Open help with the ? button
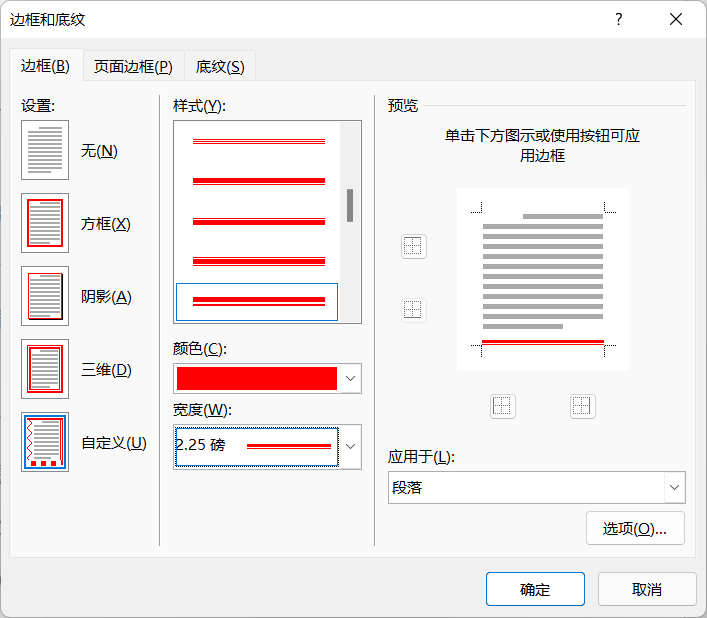Screen dimensions: 707x618 (x=619, y=19)
